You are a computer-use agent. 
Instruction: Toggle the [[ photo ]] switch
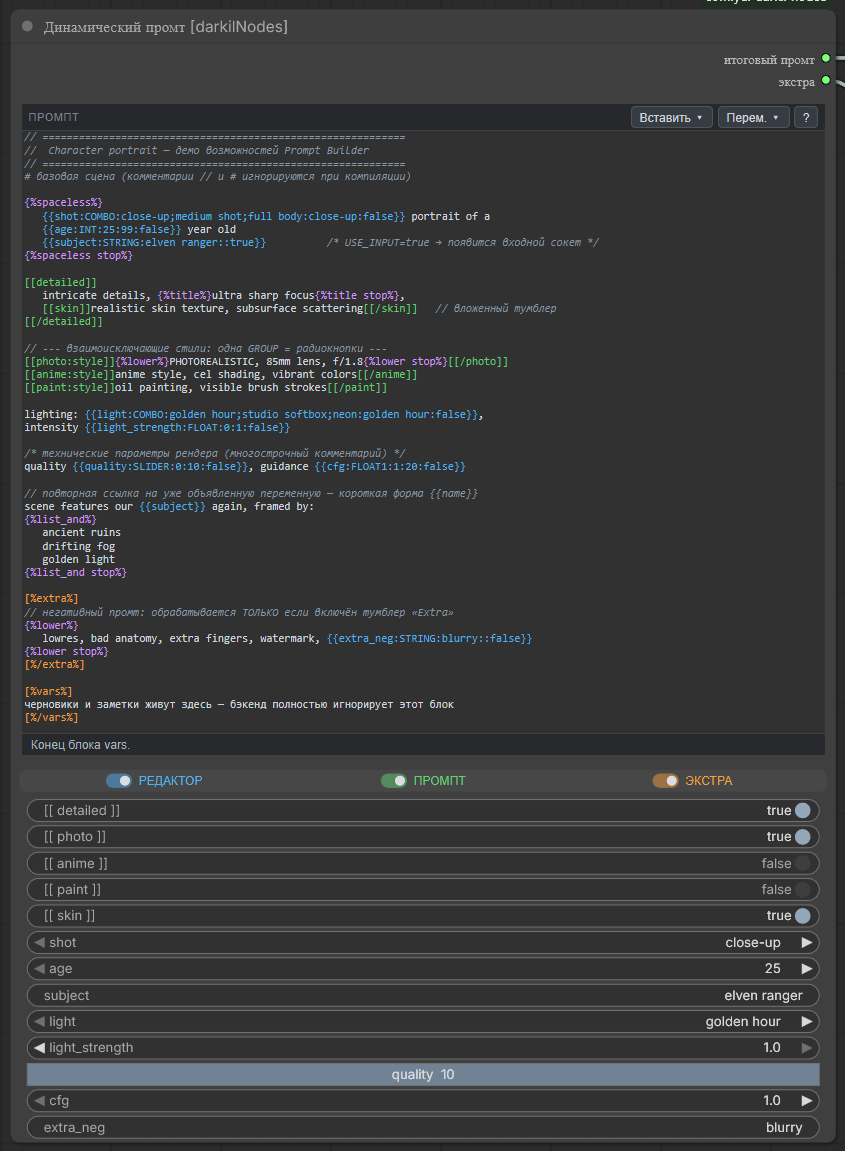[x=423, y=837]
